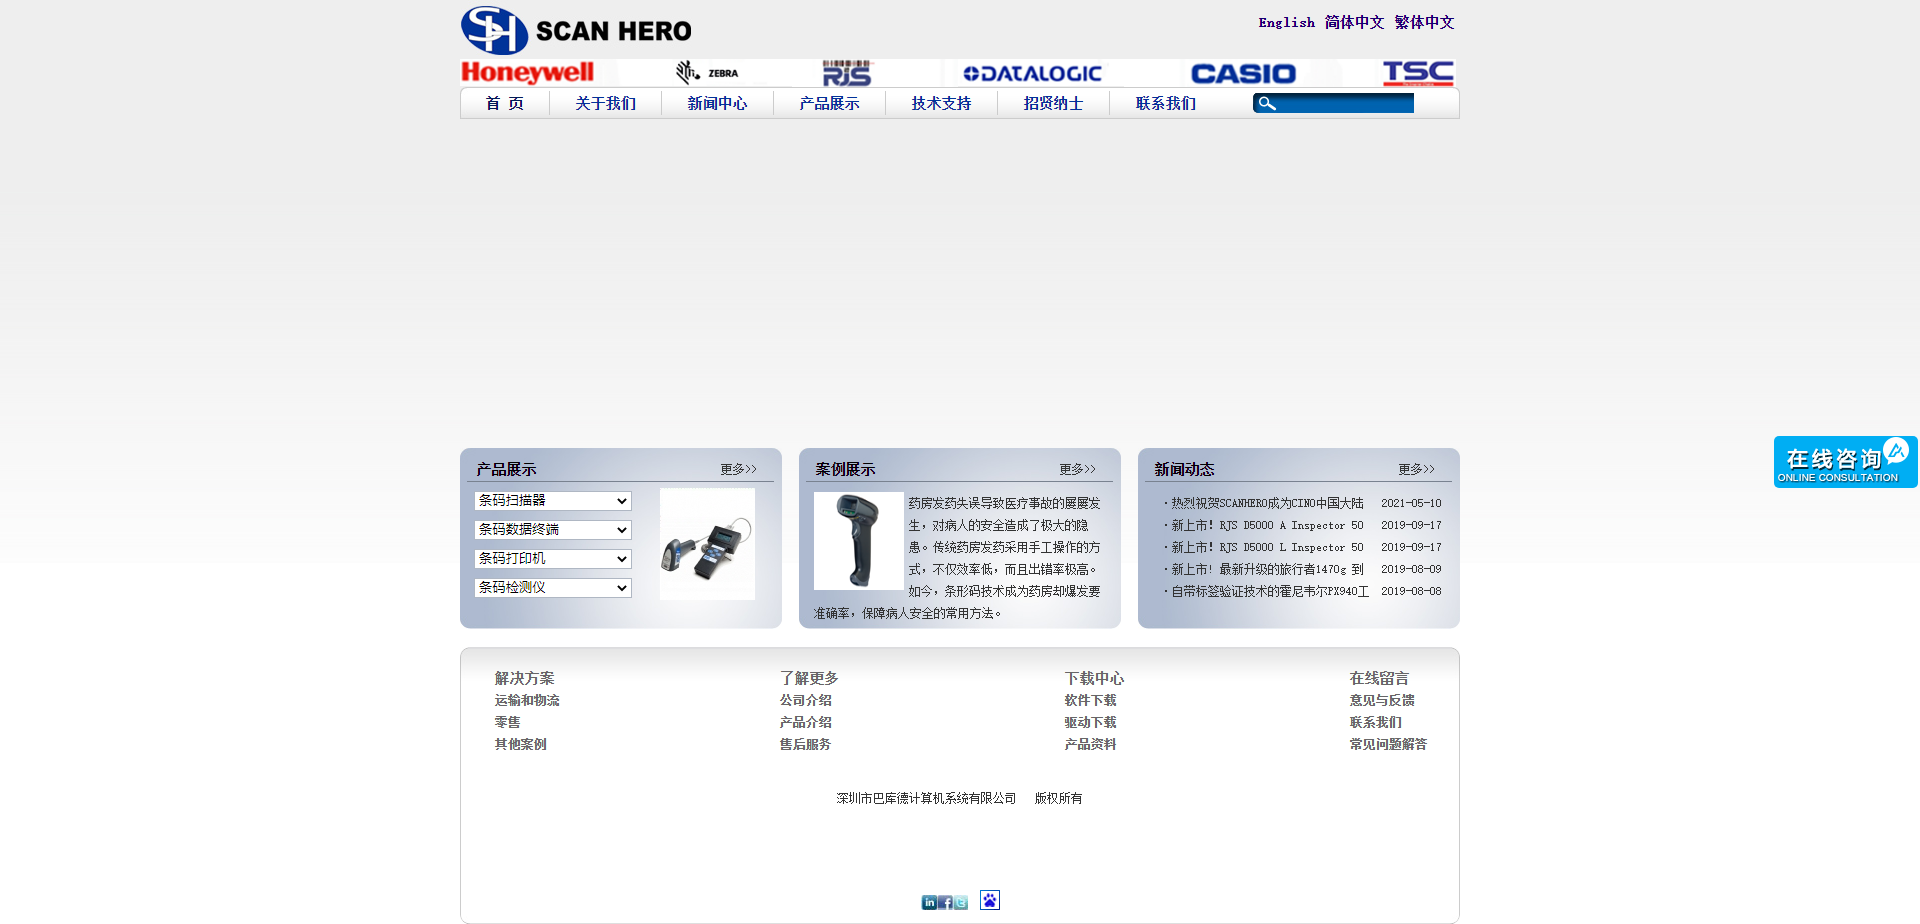Open 关于我们 in navigation bar
Image resolution: width=1920 pixels, height=924 pixels.
click(x=605, y=103)
